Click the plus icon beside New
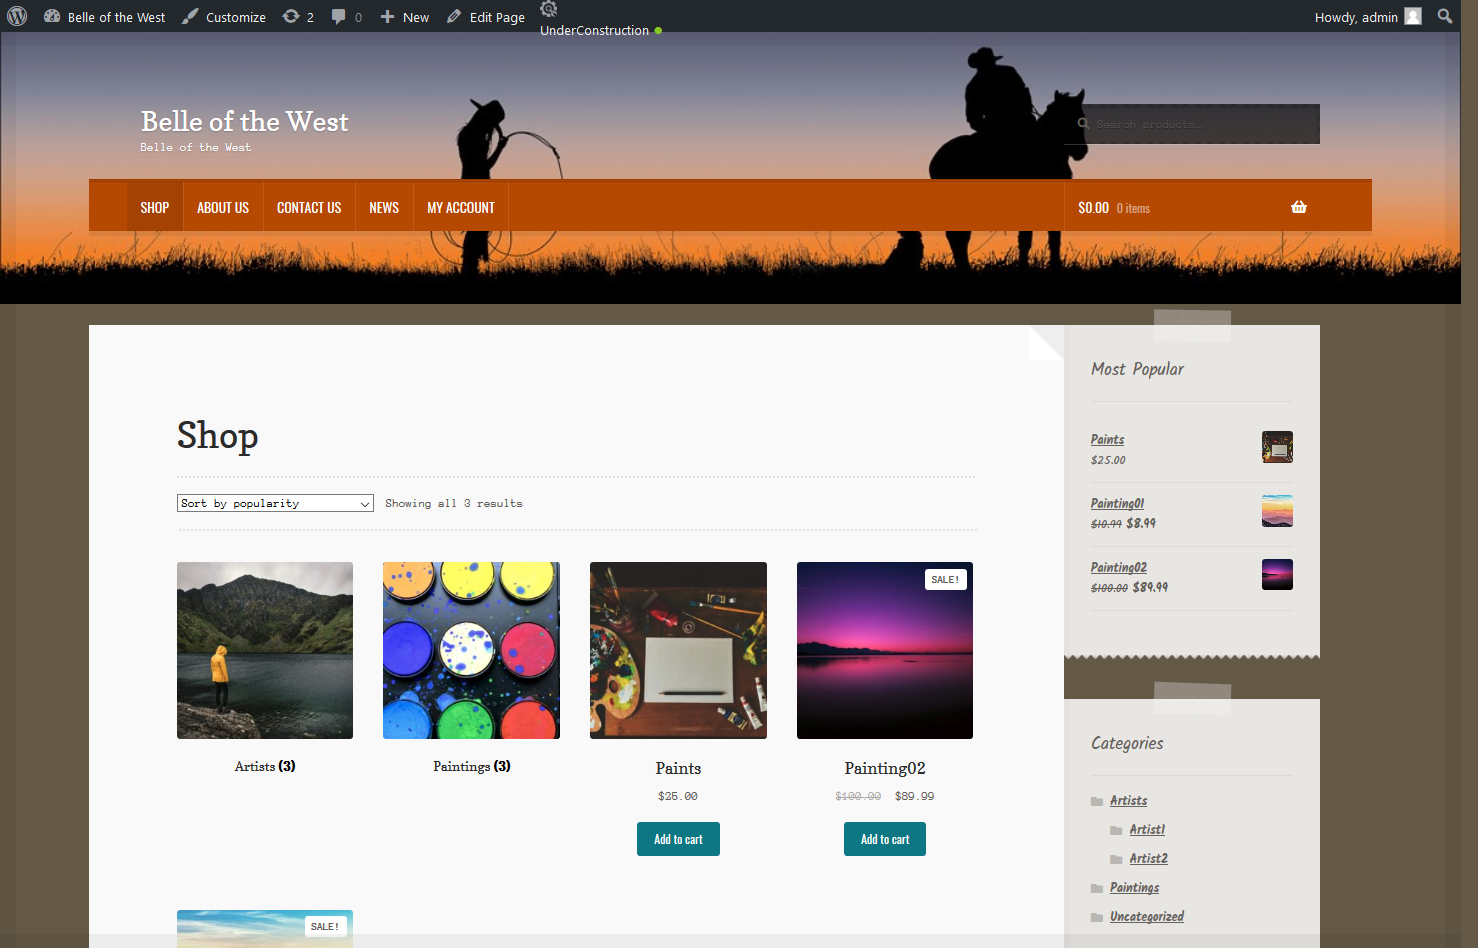 387,17
